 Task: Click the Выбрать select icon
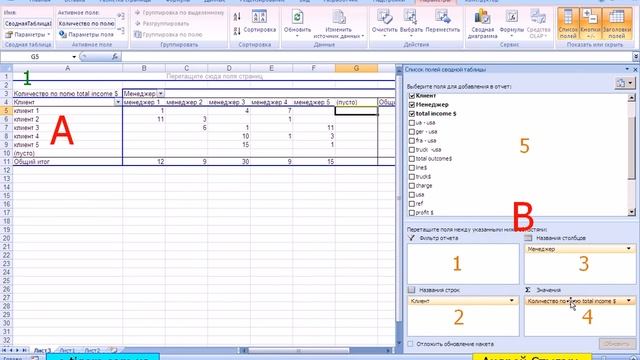click(x=410, y=17)
